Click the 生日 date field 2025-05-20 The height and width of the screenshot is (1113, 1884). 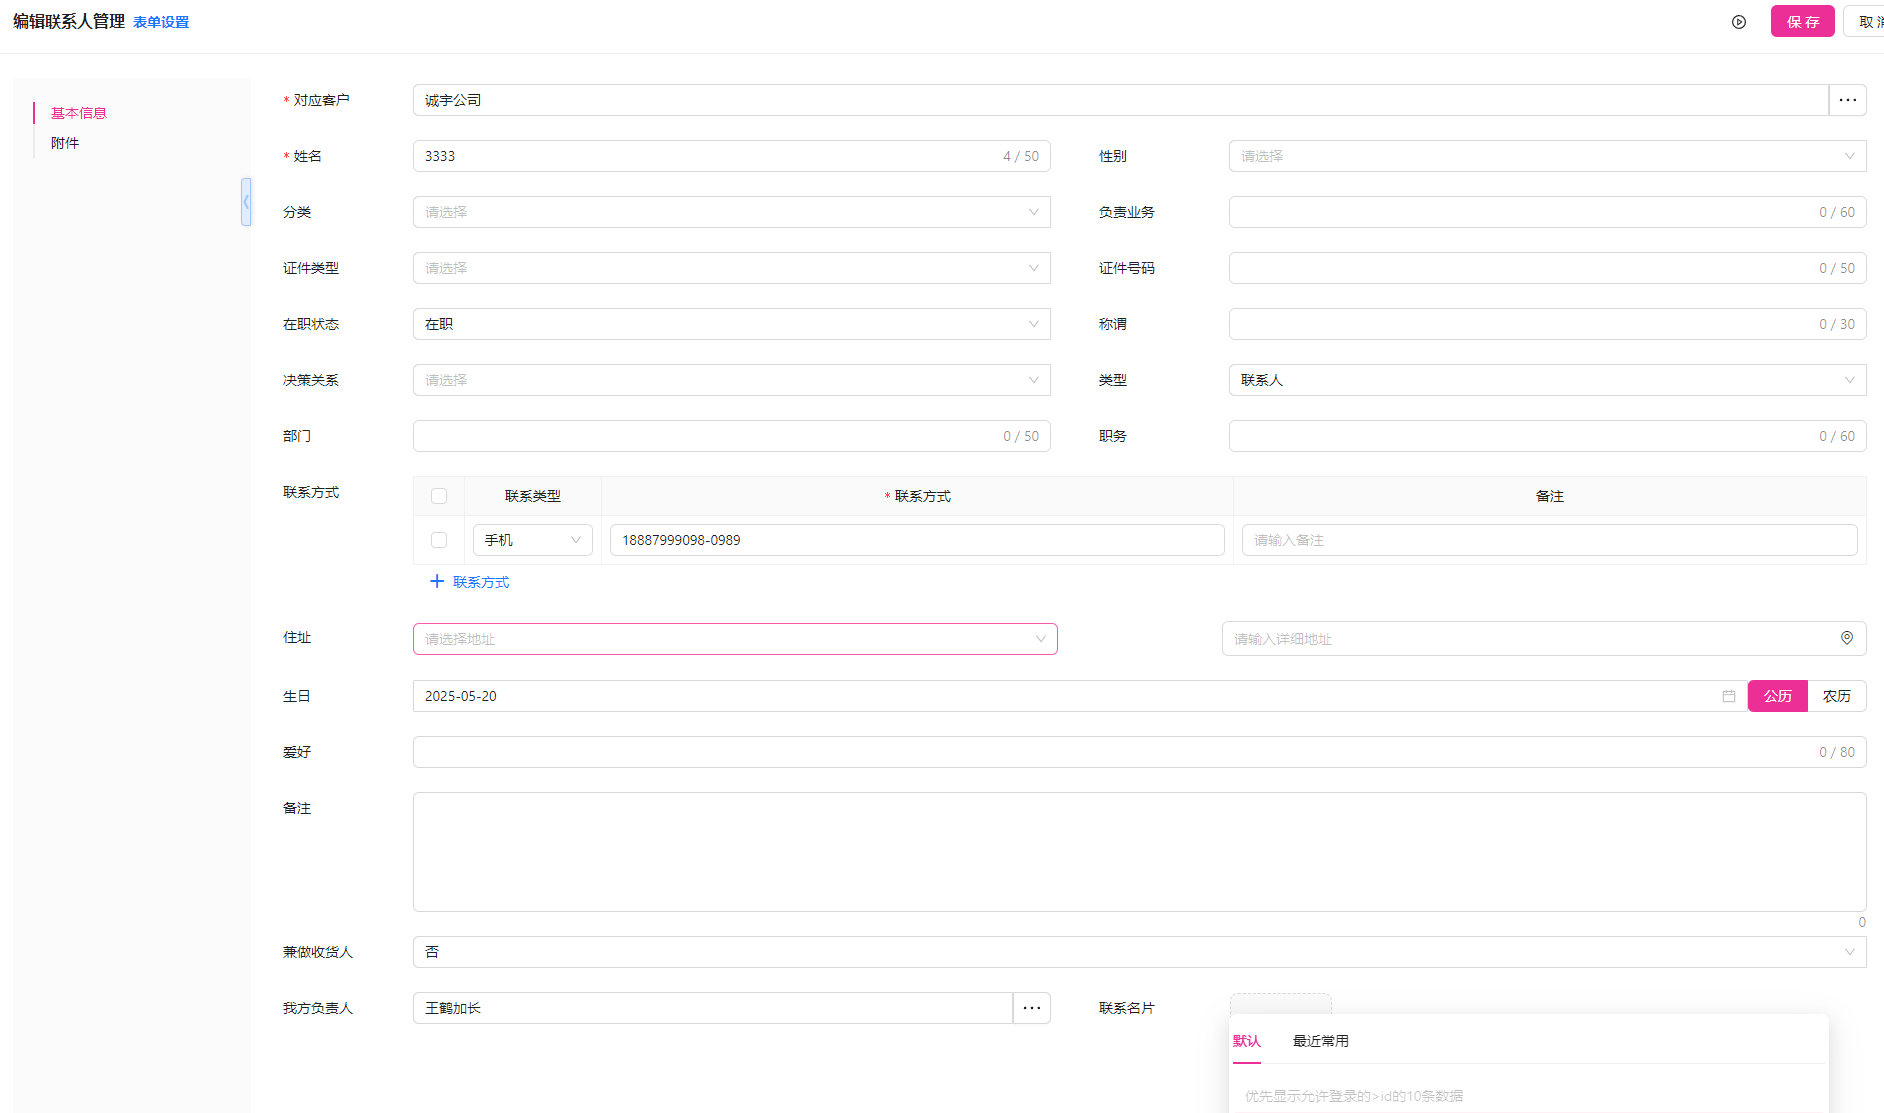(x=1080, y=696)
